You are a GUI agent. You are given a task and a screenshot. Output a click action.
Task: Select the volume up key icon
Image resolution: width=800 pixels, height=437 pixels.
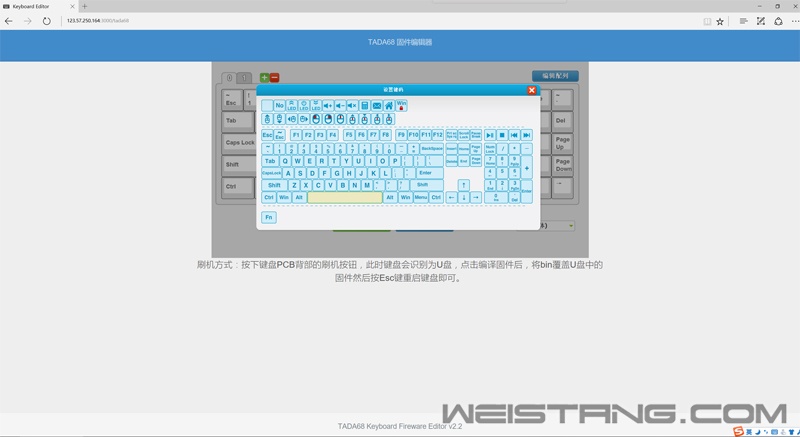pos(328,106)
